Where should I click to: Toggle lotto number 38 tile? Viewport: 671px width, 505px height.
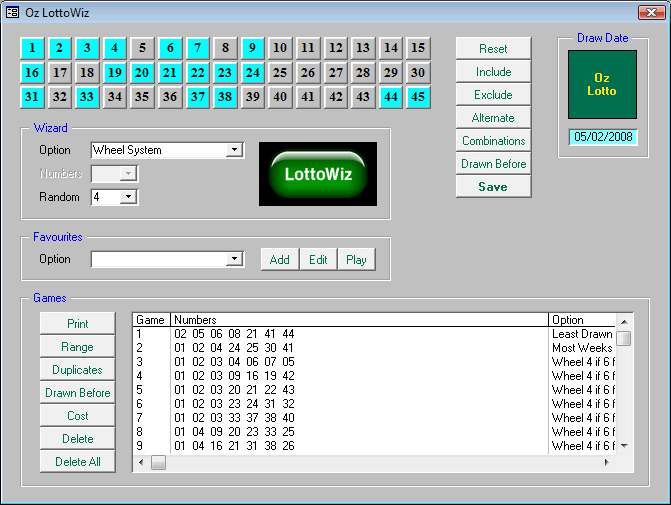pyautogui.click(x=225, y=97)
